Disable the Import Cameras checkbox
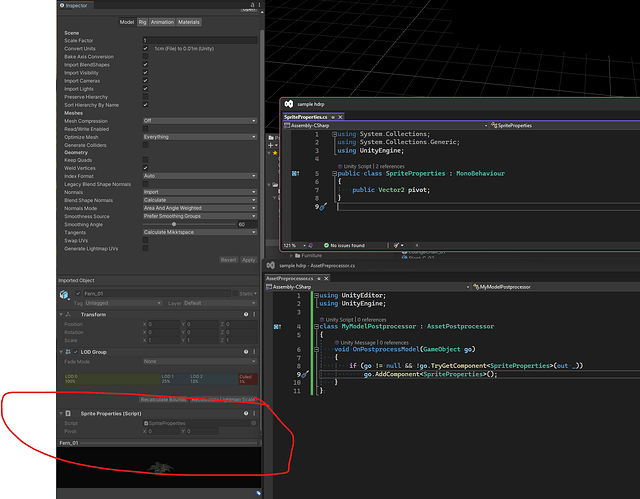The height and width of the screenshot is (499, 640). click(x=146, y=80)
